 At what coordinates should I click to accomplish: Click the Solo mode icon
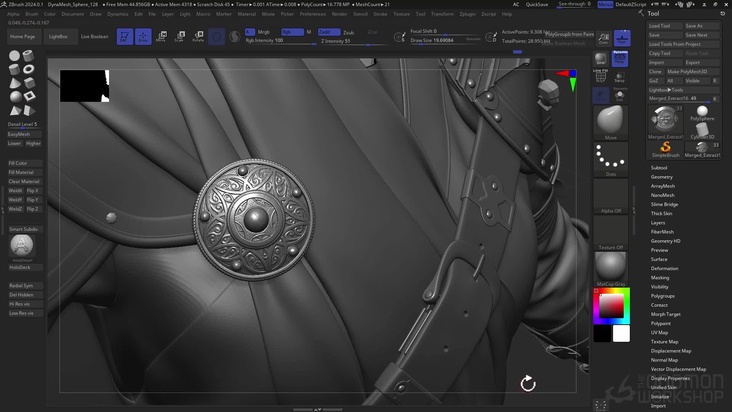click(x=619, y=95)
